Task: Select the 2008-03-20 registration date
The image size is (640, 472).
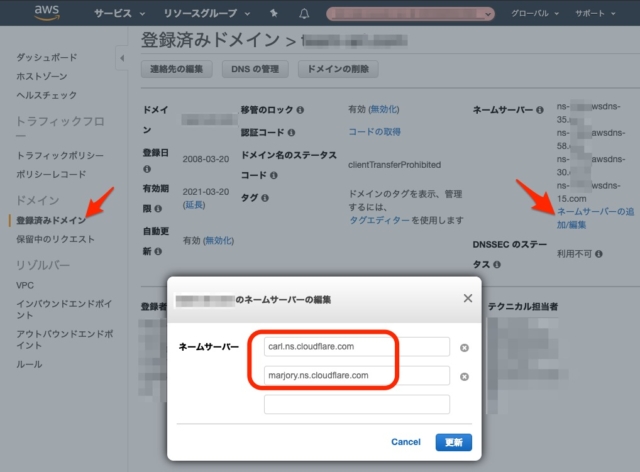Action: 206,159
